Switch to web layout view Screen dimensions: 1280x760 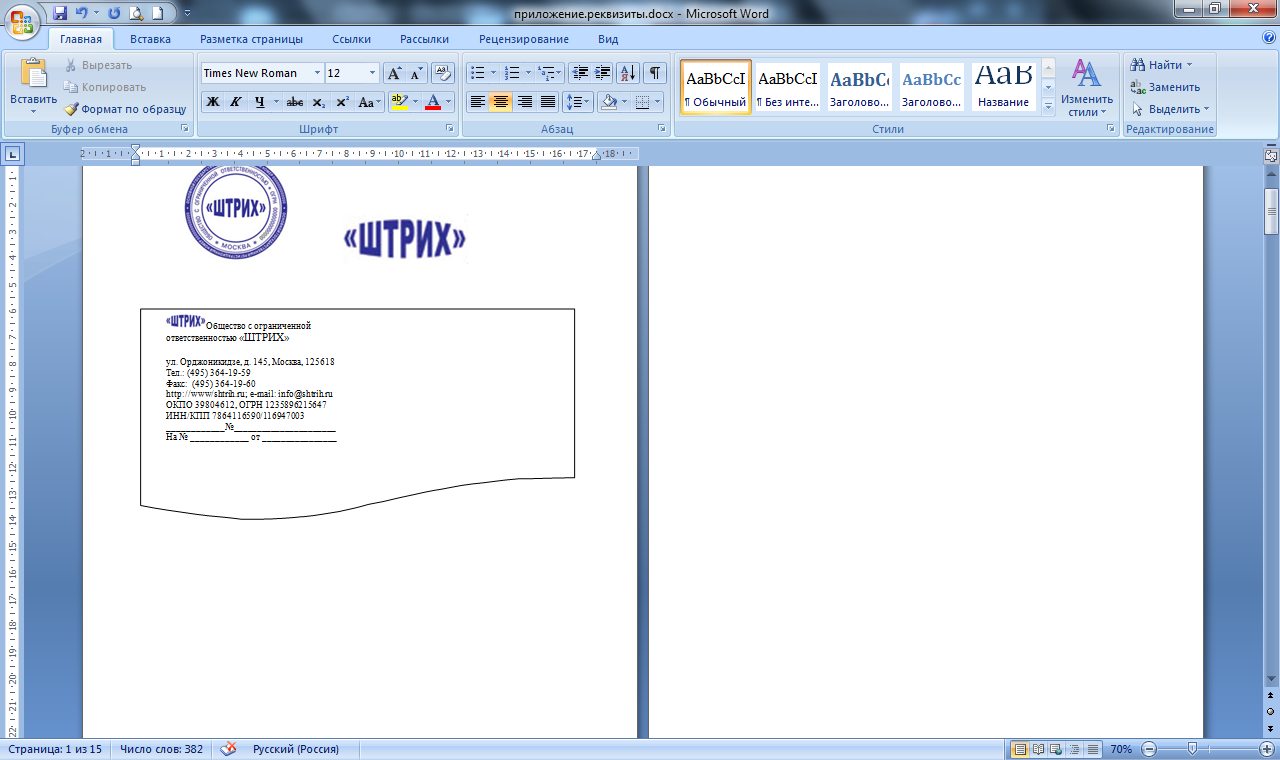pyautogui.click(x=1056, y=749)
